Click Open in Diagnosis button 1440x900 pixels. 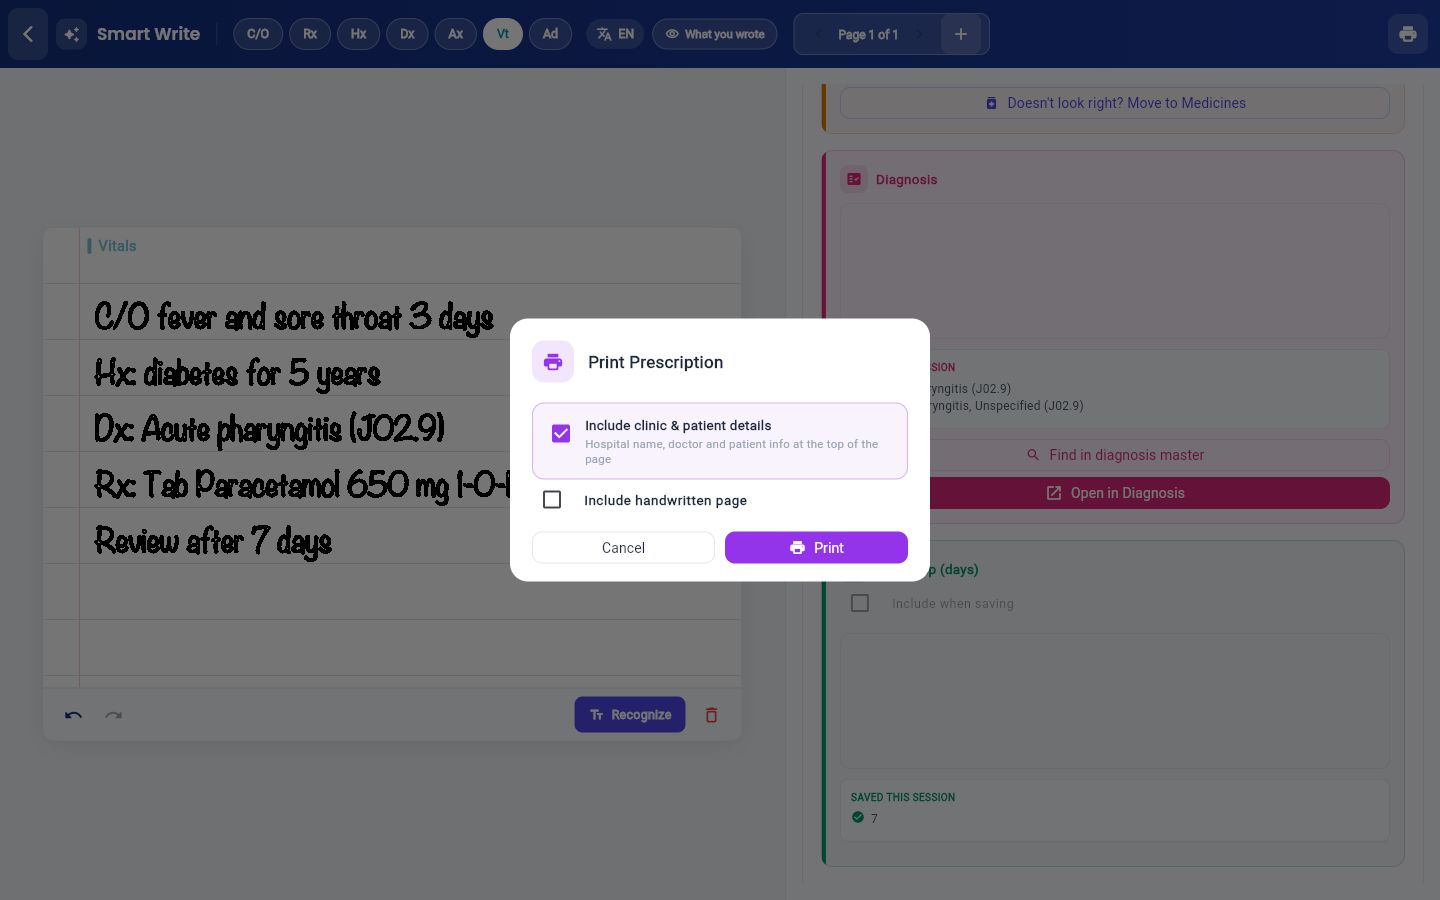pyautogui.click(x=1115, y=493)
